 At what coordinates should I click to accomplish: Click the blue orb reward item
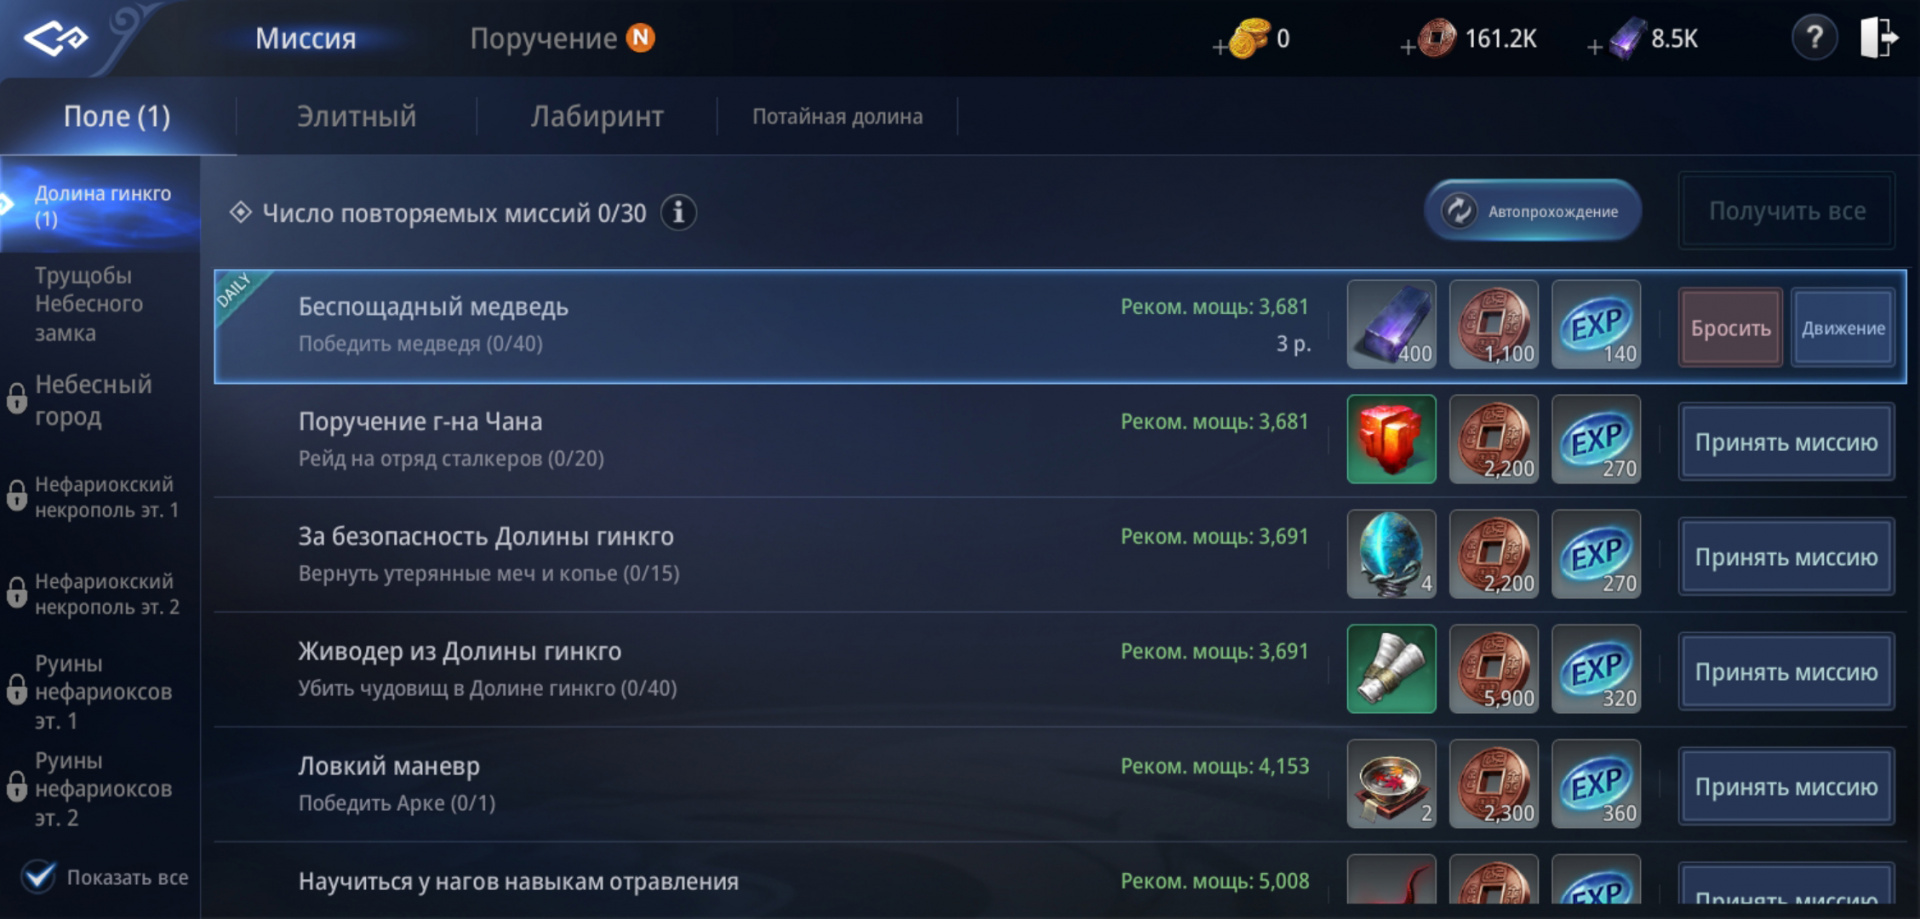point(1391,555)
